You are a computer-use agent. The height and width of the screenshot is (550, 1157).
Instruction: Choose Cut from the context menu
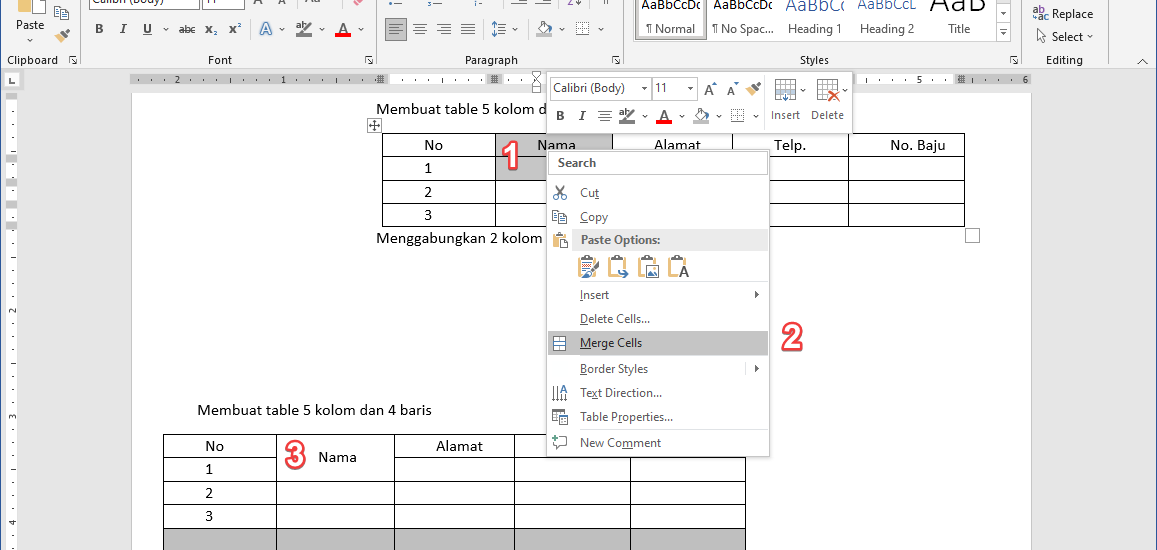[x=659, y=193]
